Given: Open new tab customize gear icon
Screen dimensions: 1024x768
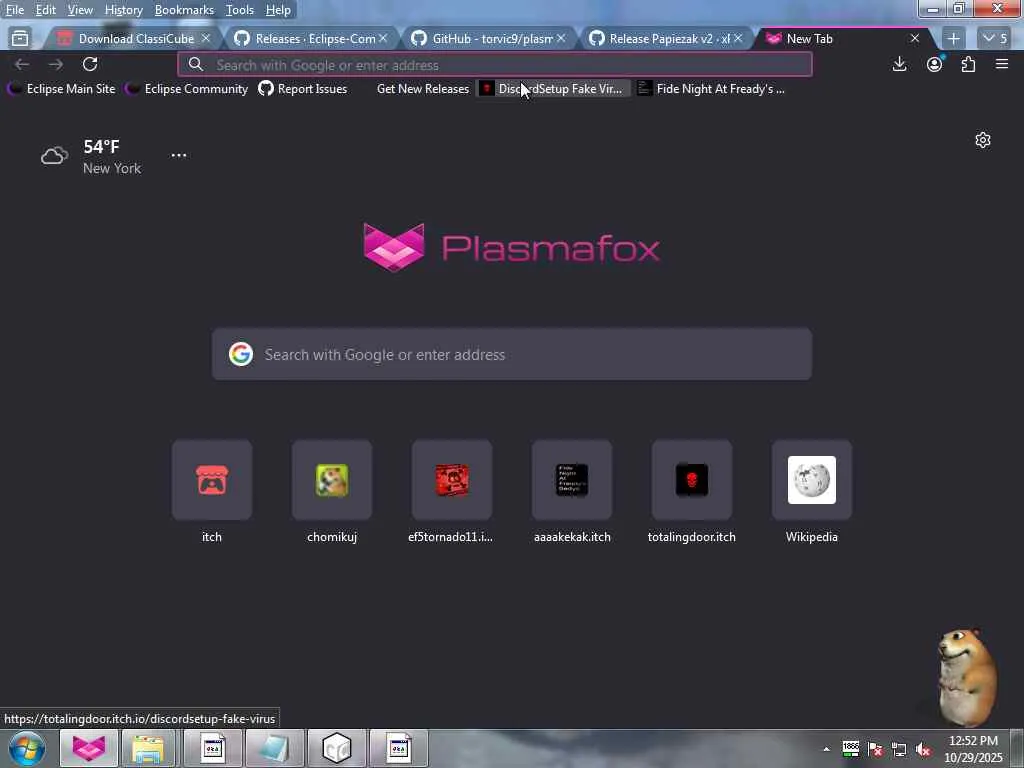Looking at the screenshot, I should (x=982, y=140).
